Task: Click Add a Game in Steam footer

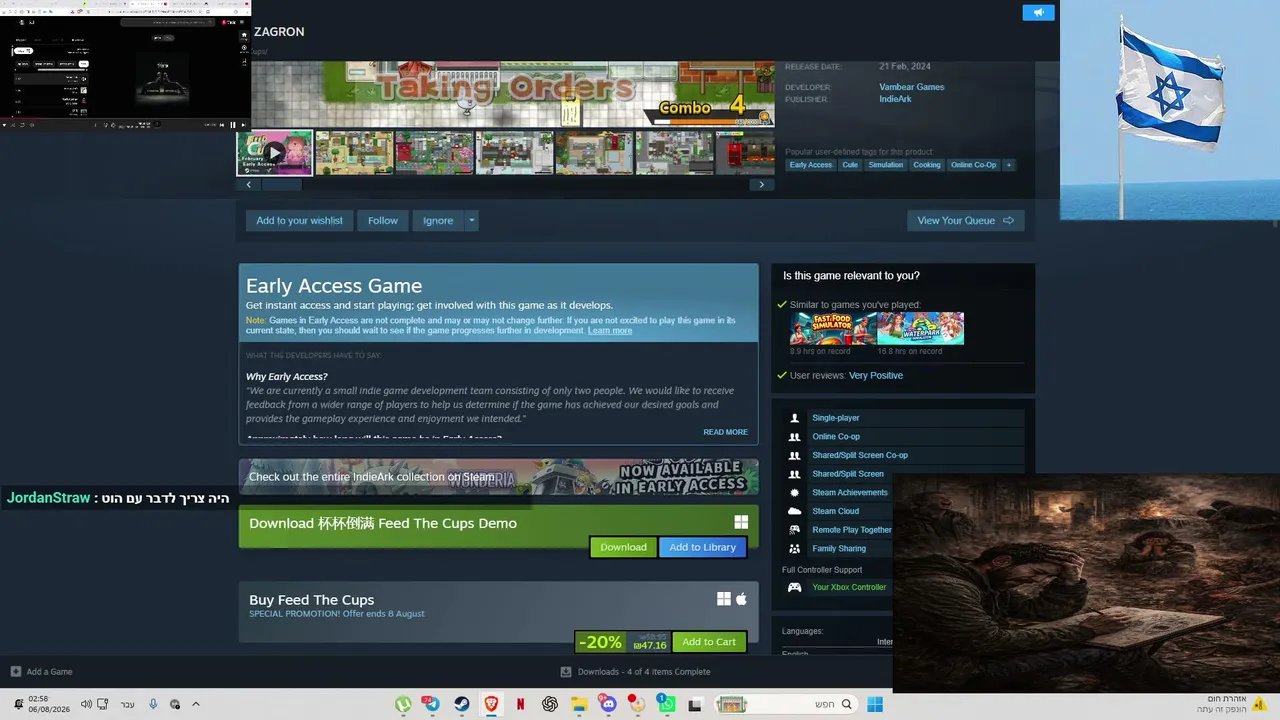Action: coord(41,672)
